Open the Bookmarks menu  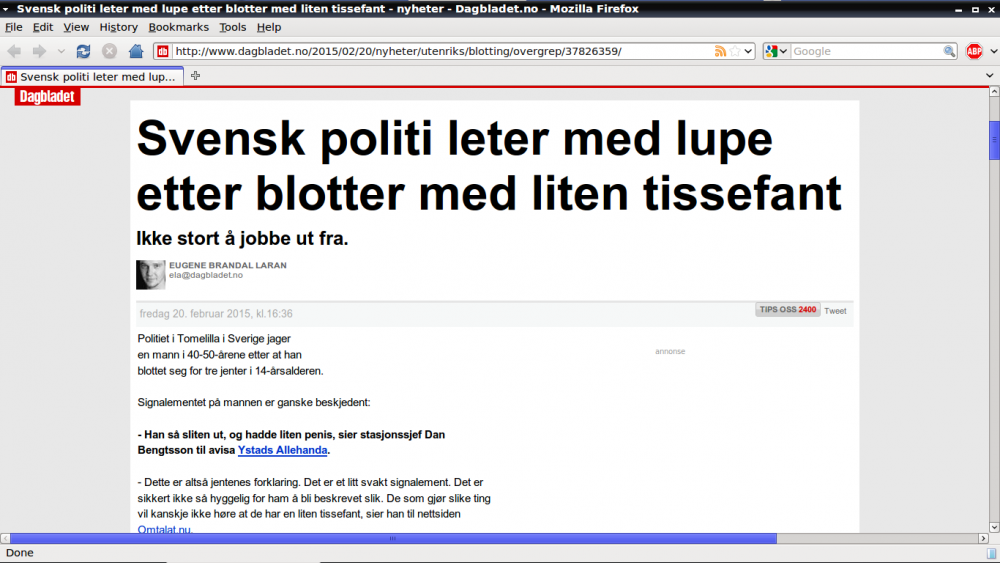coord(178,27)
